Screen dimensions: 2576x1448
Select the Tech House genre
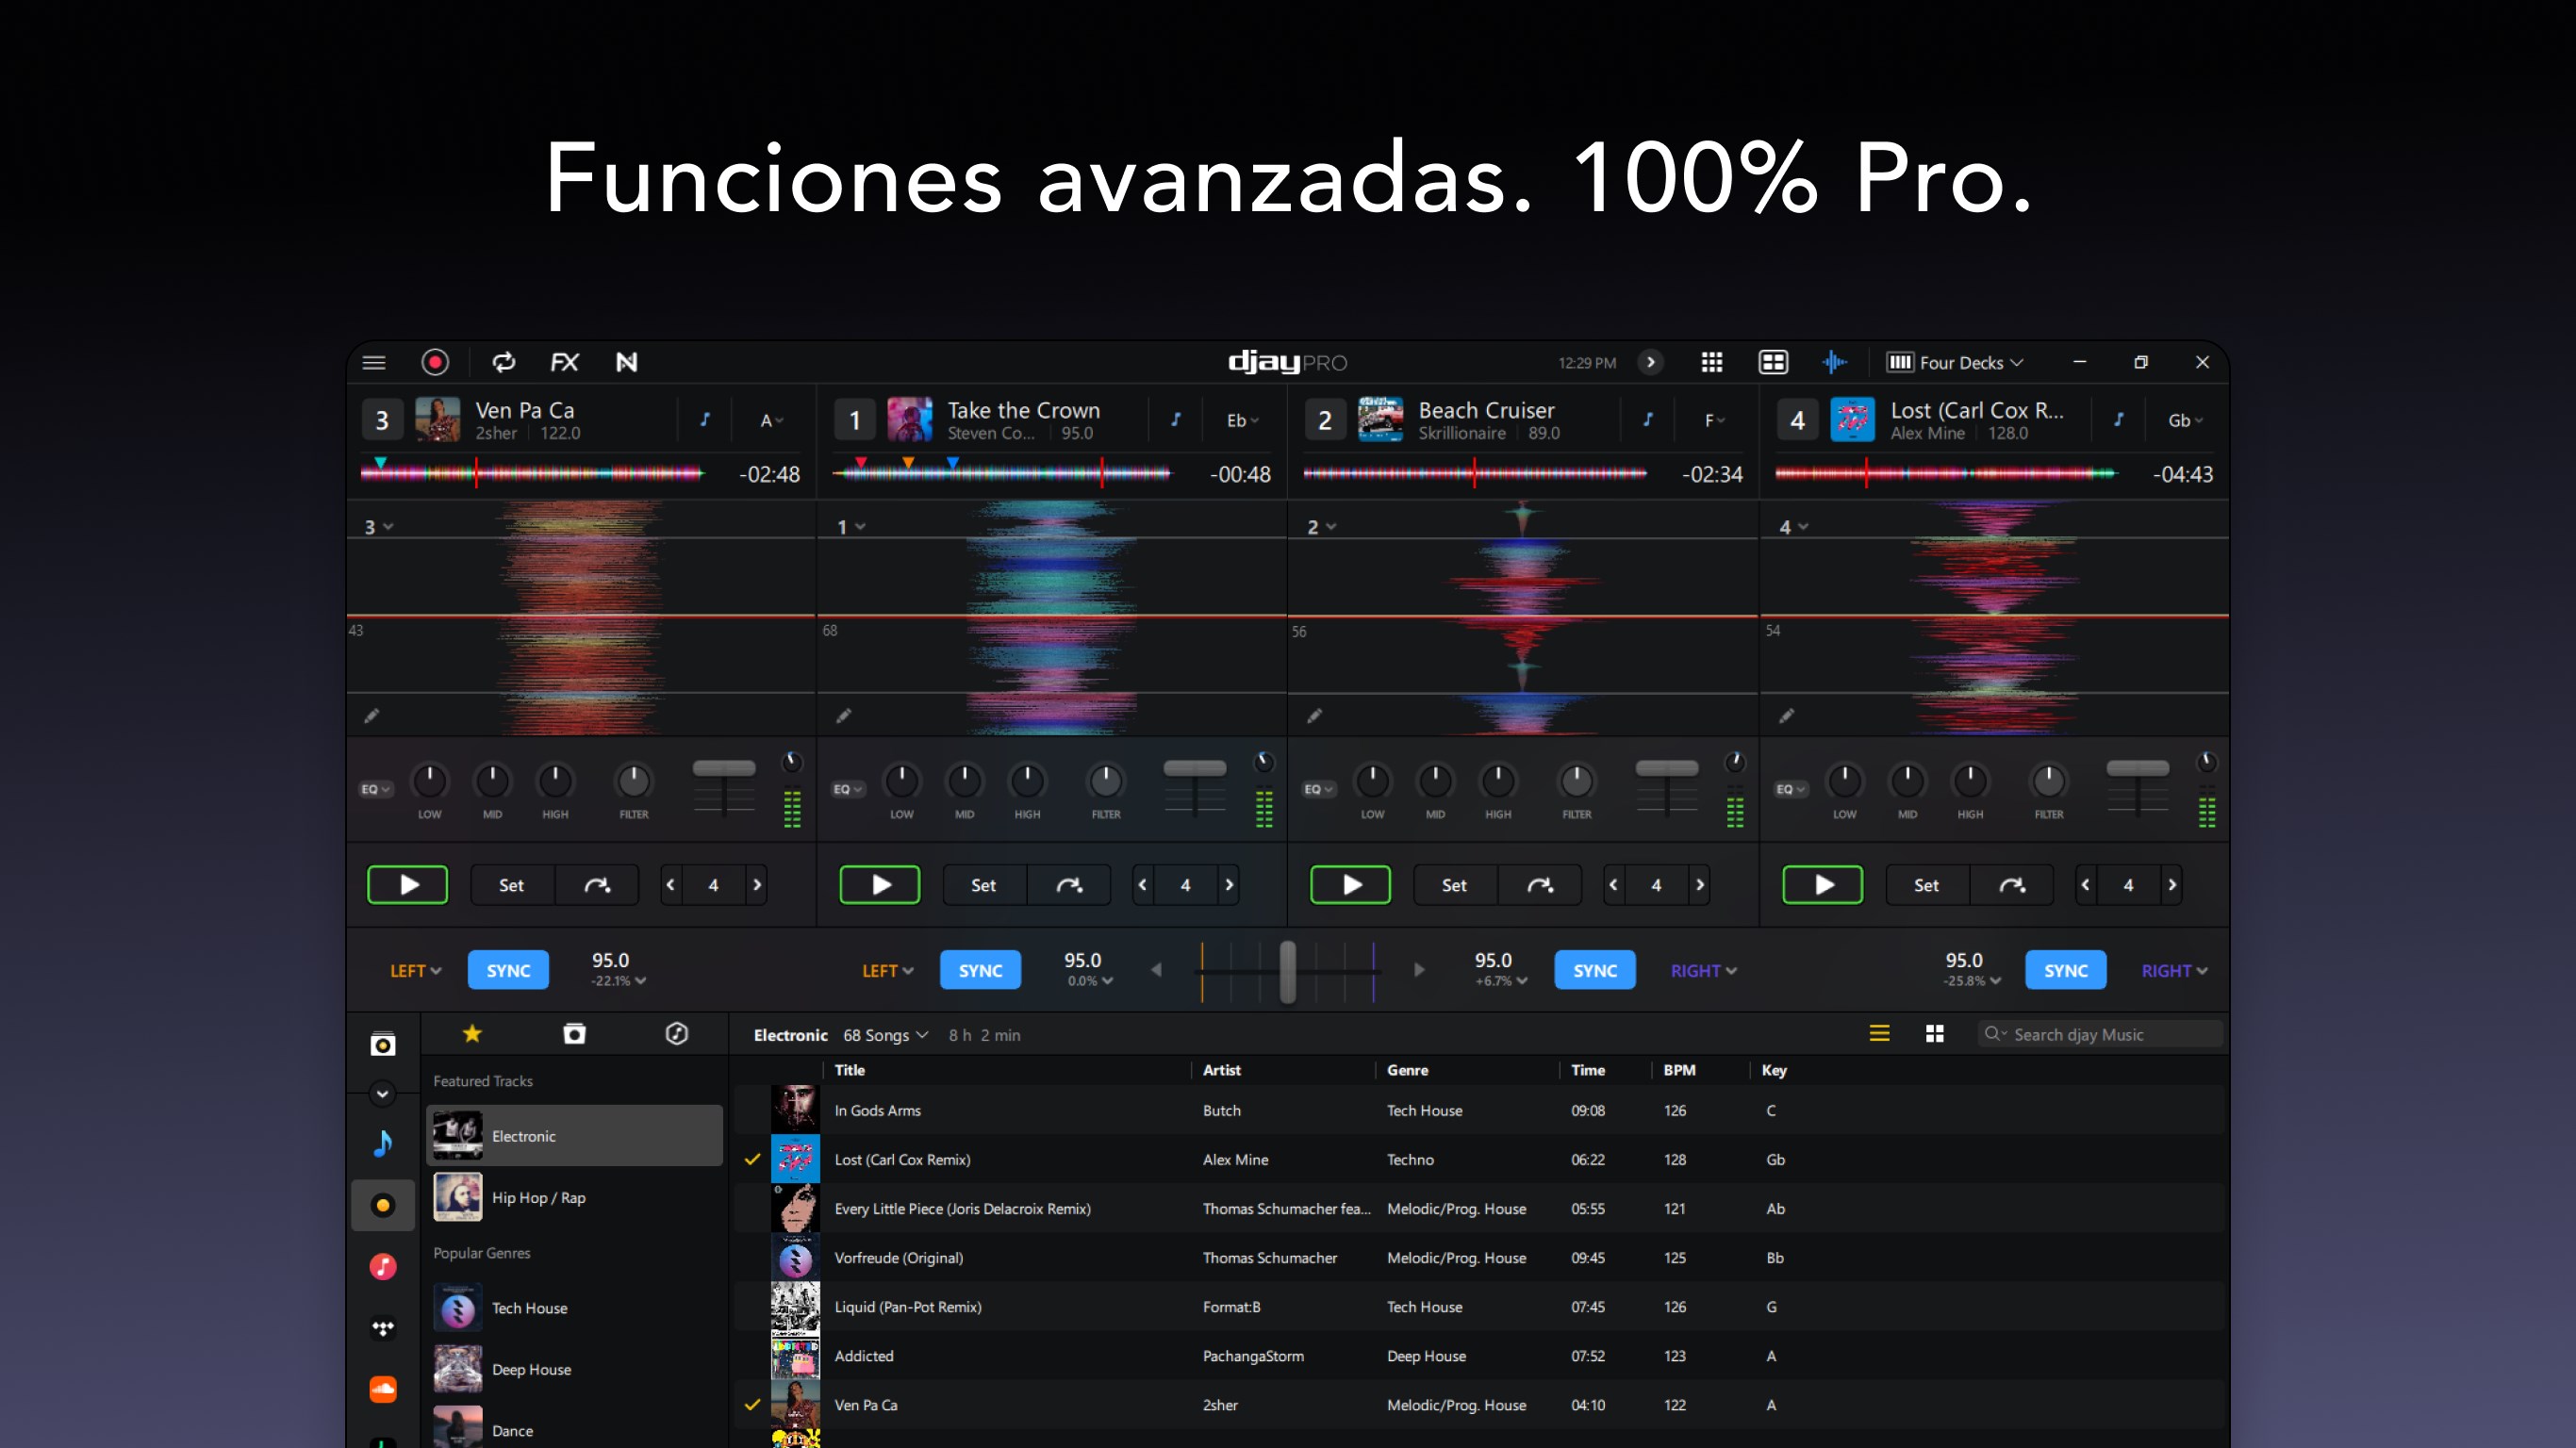575,1308
